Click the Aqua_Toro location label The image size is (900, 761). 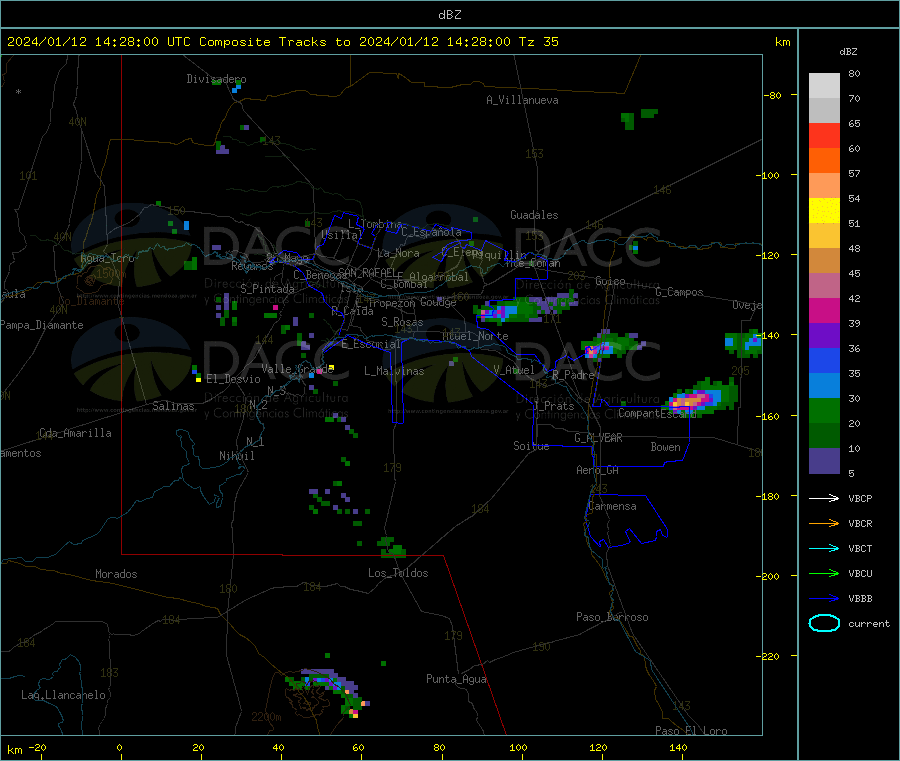pyautogui.click(x=107, y=258)
